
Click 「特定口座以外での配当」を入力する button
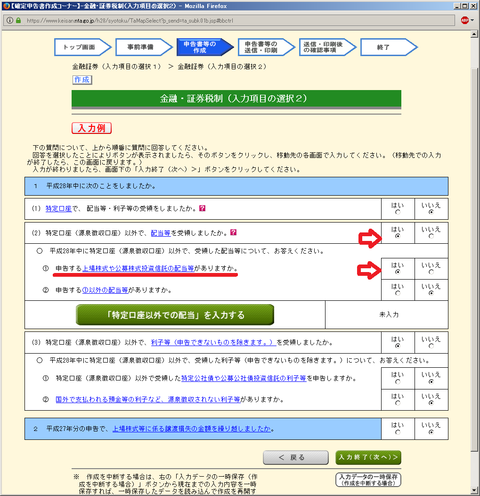[175, 315]
